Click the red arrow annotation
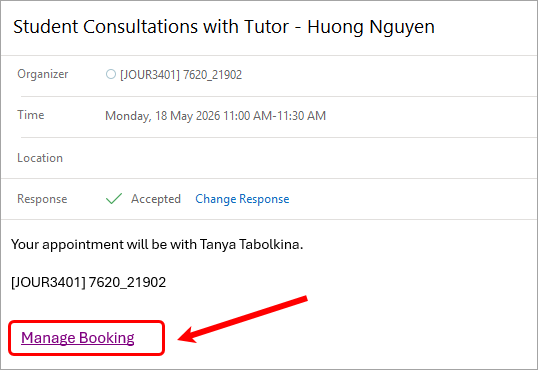538x370 pixels. pos(242,319)
